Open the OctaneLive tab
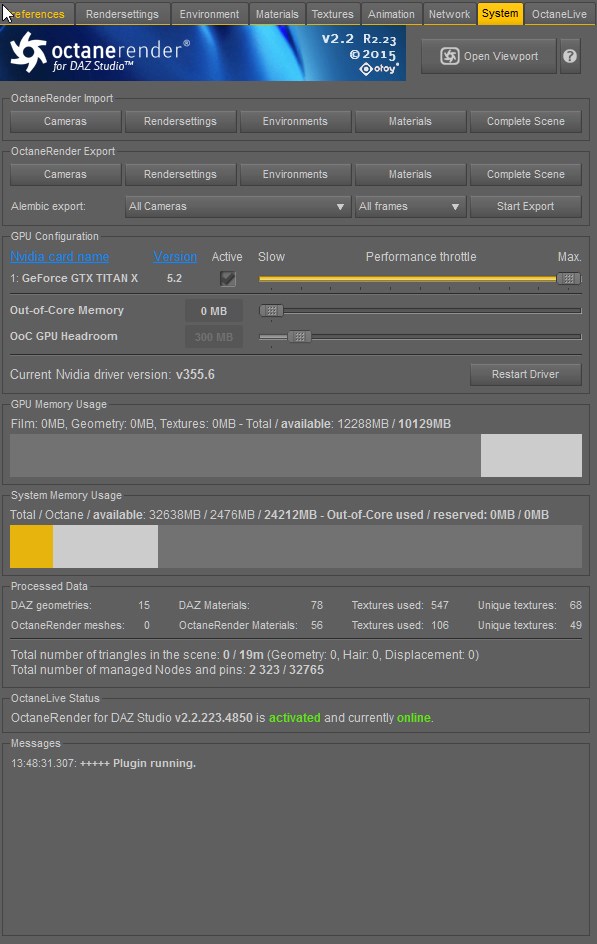Image resolution: width=597 pixels, height=944 pixels. [x=559, y=14]
